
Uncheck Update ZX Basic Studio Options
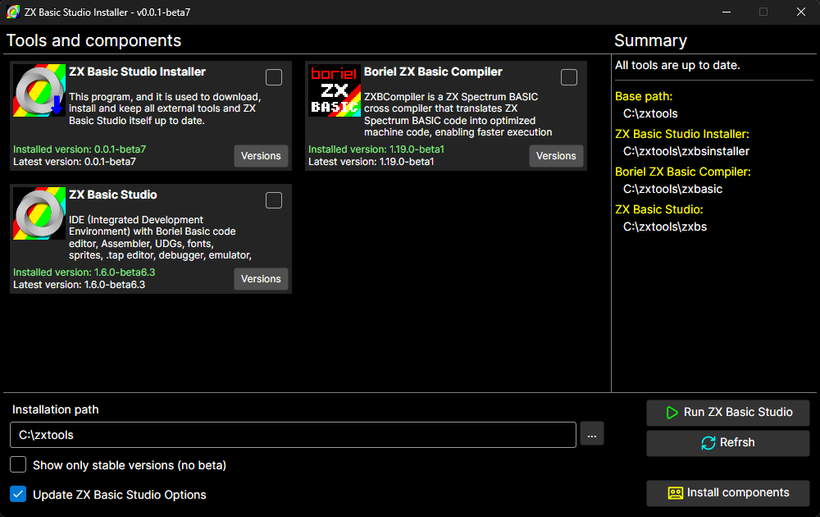(18, 494)
